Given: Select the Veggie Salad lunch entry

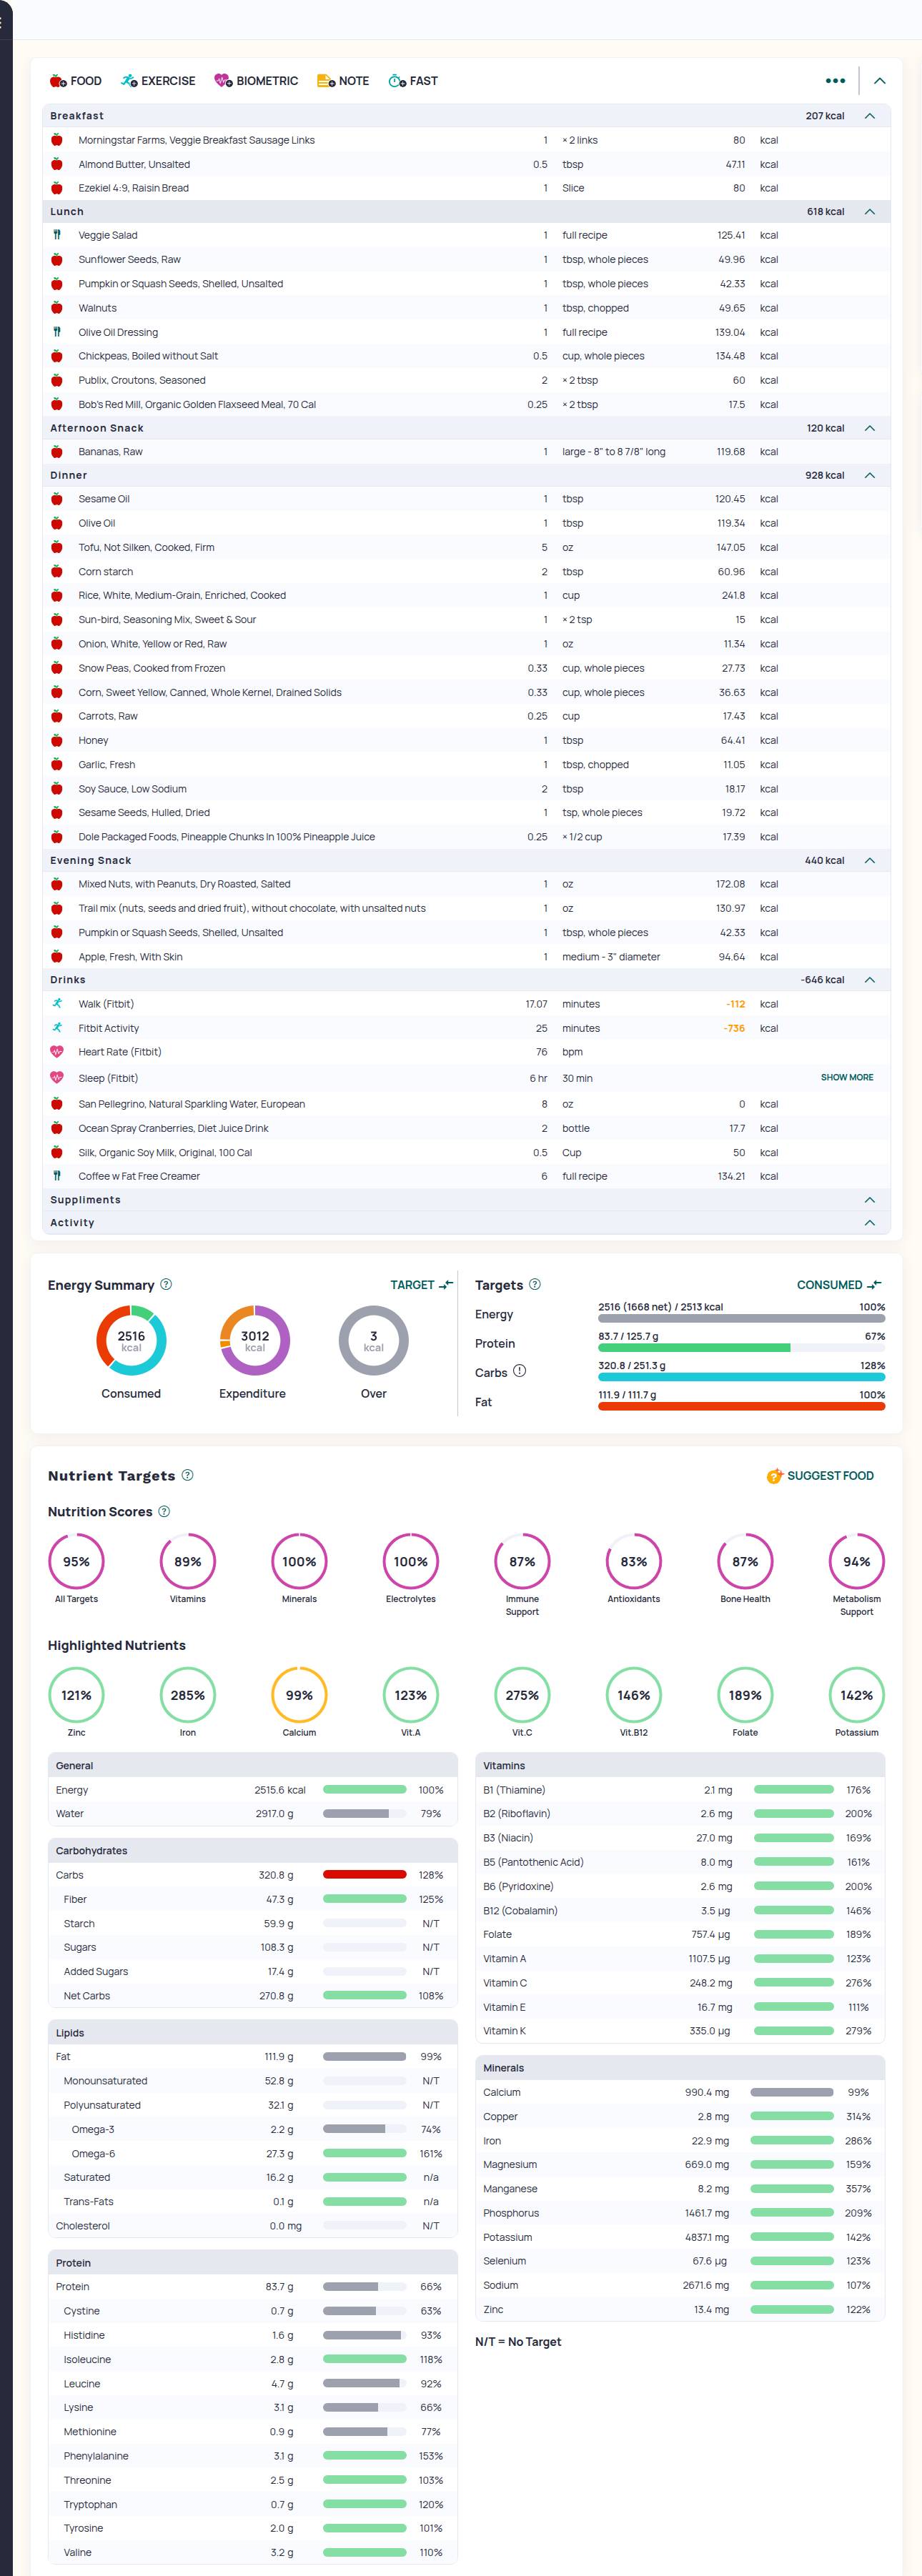Looking at the screenshot, I should point(108,235).
